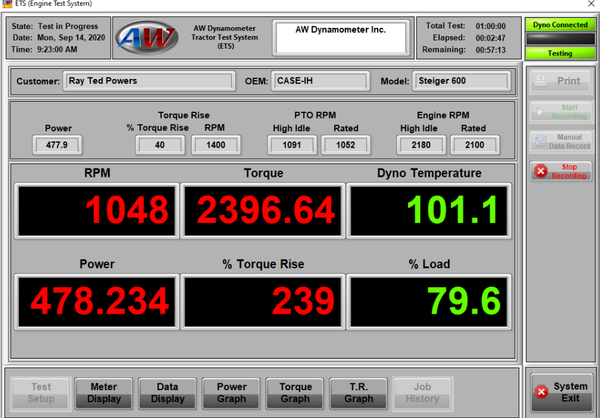Click the System Exit red X icon
Image resolution: width=600 pixels, height=418 pixels.
[x=541, y=392]
